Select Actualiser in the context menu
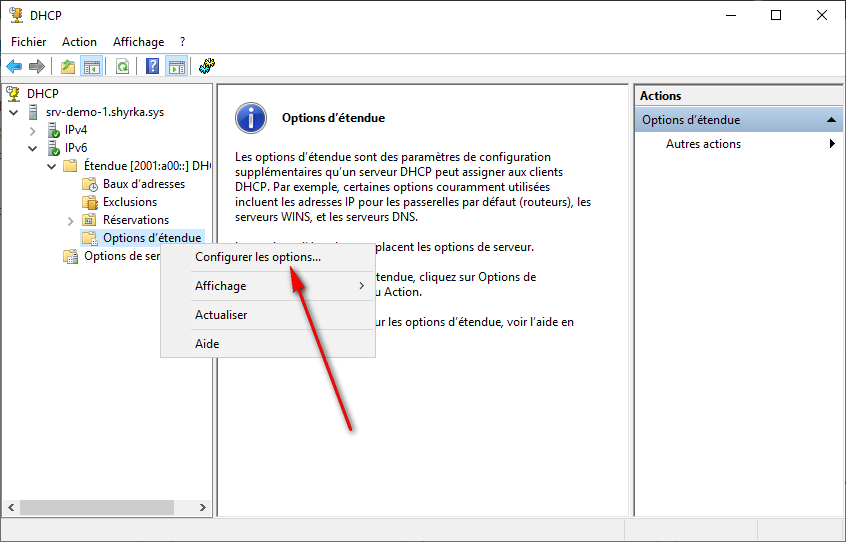Viewport: 846px width, 542px height. (x=221, y=315)
